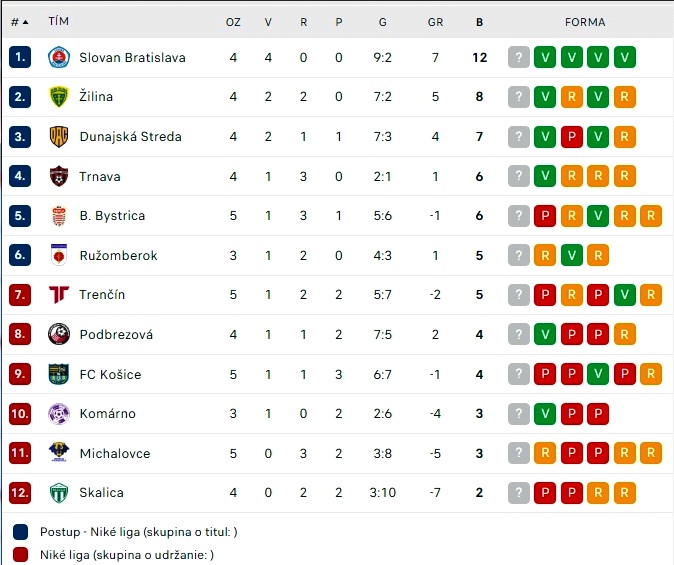Sort standings by the B points column

[479, 22]
